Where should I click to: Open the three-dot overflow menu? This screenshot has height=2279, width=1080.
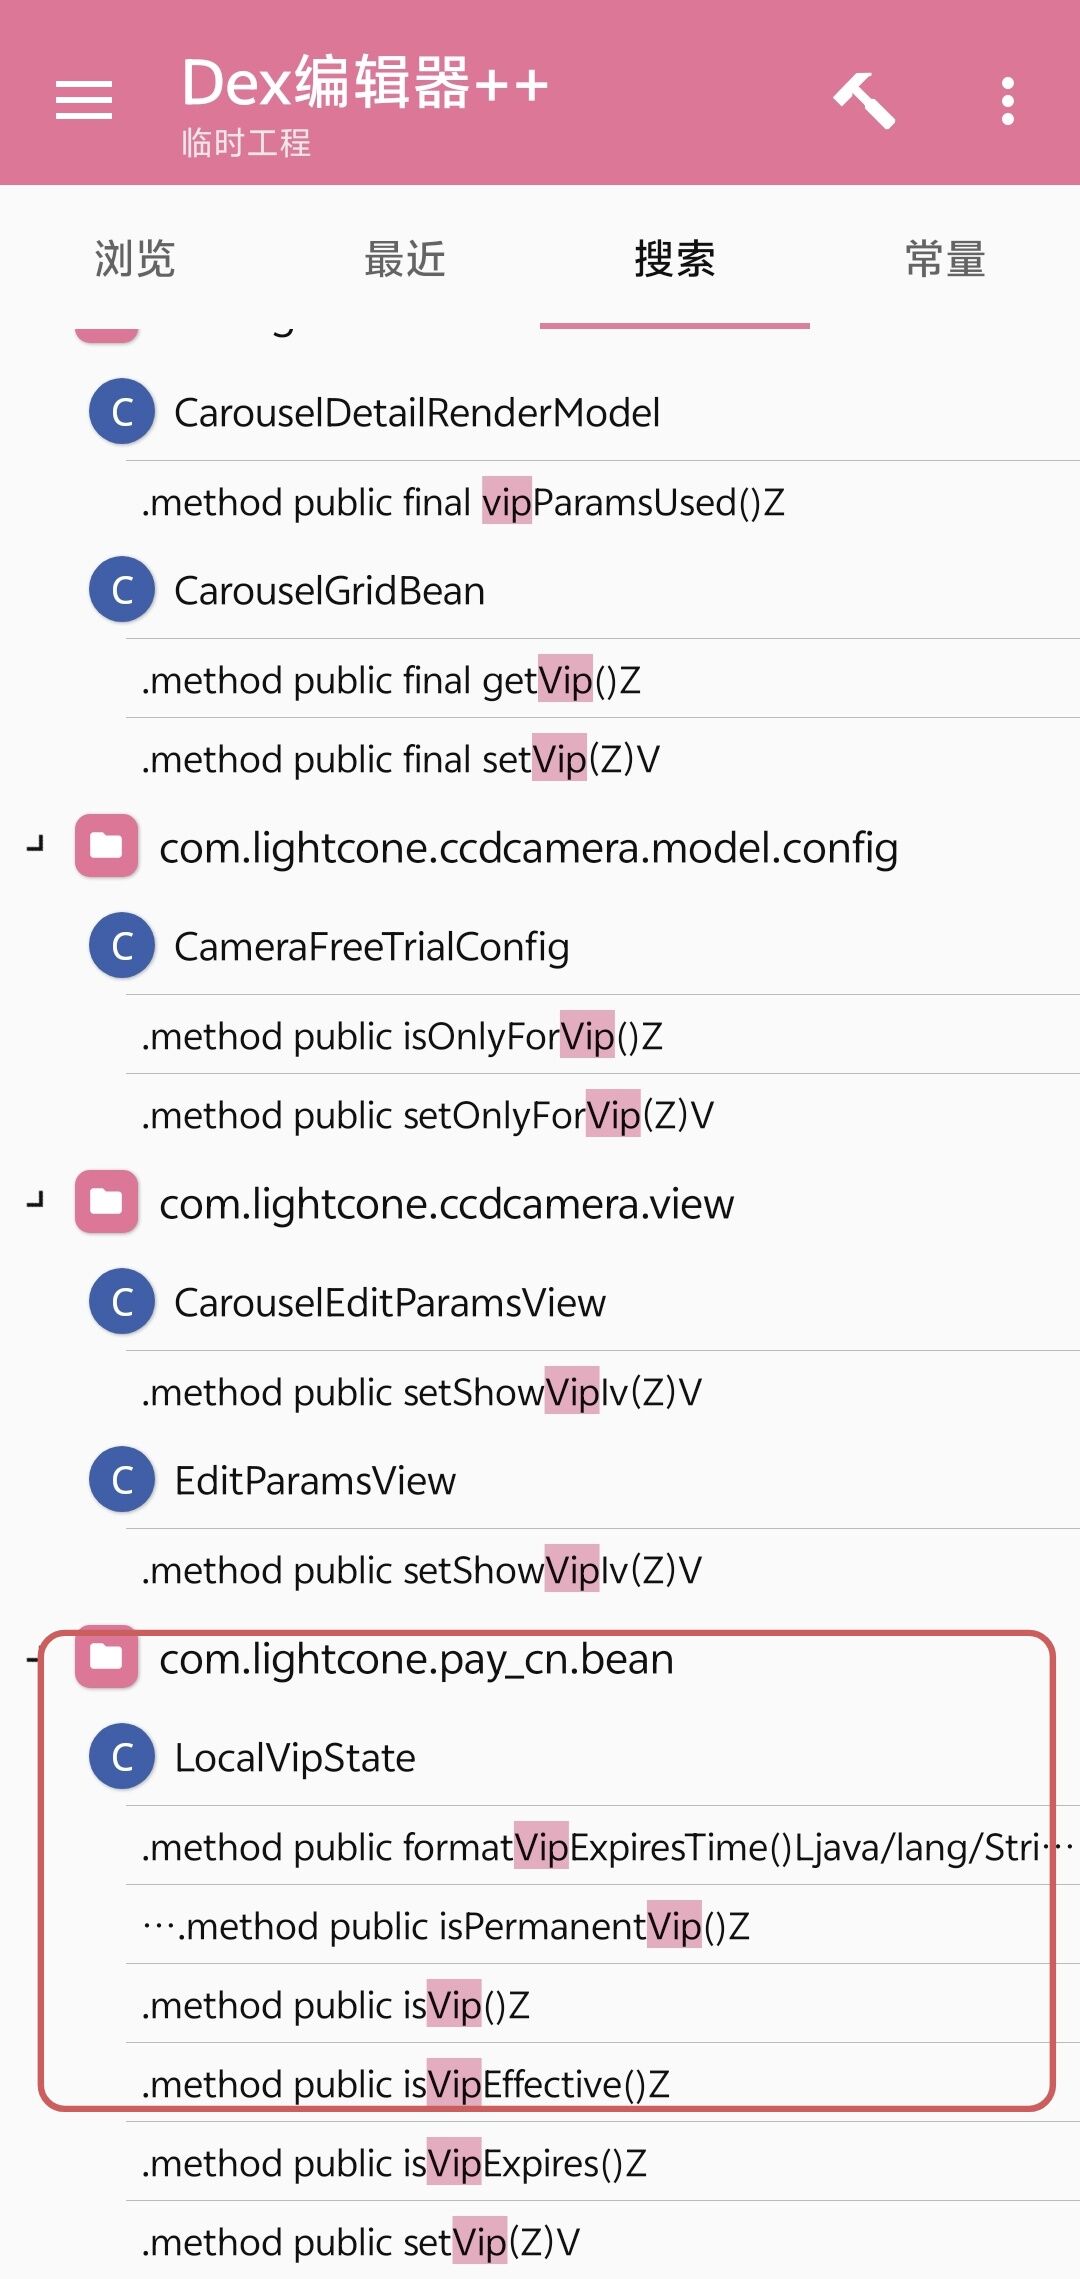click(x=1007, y=101)
